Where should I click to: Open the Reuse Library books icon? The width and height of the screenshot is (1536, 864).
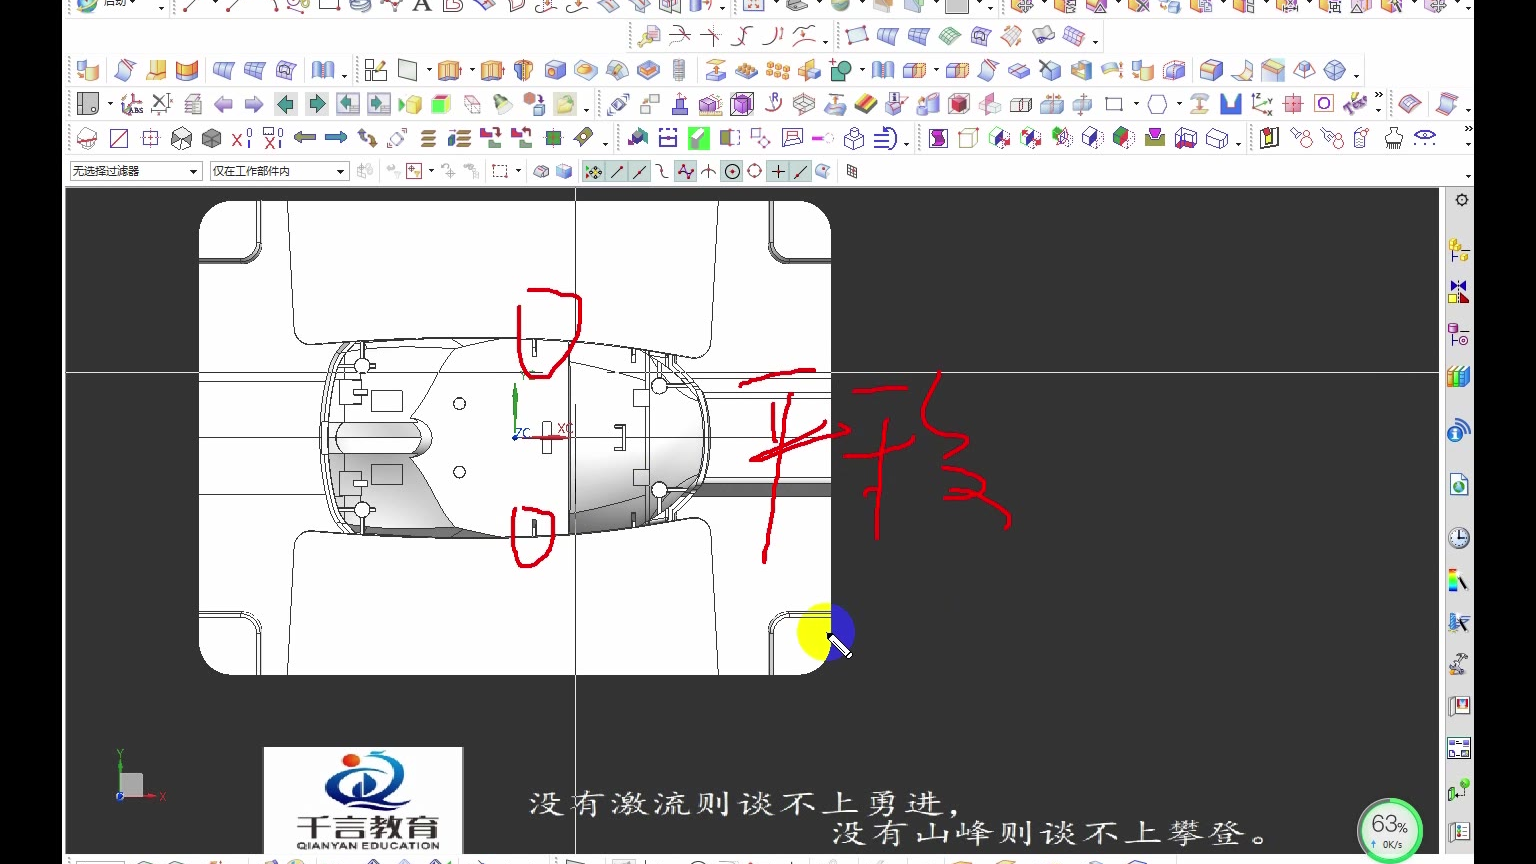(x=1459, y=377)
